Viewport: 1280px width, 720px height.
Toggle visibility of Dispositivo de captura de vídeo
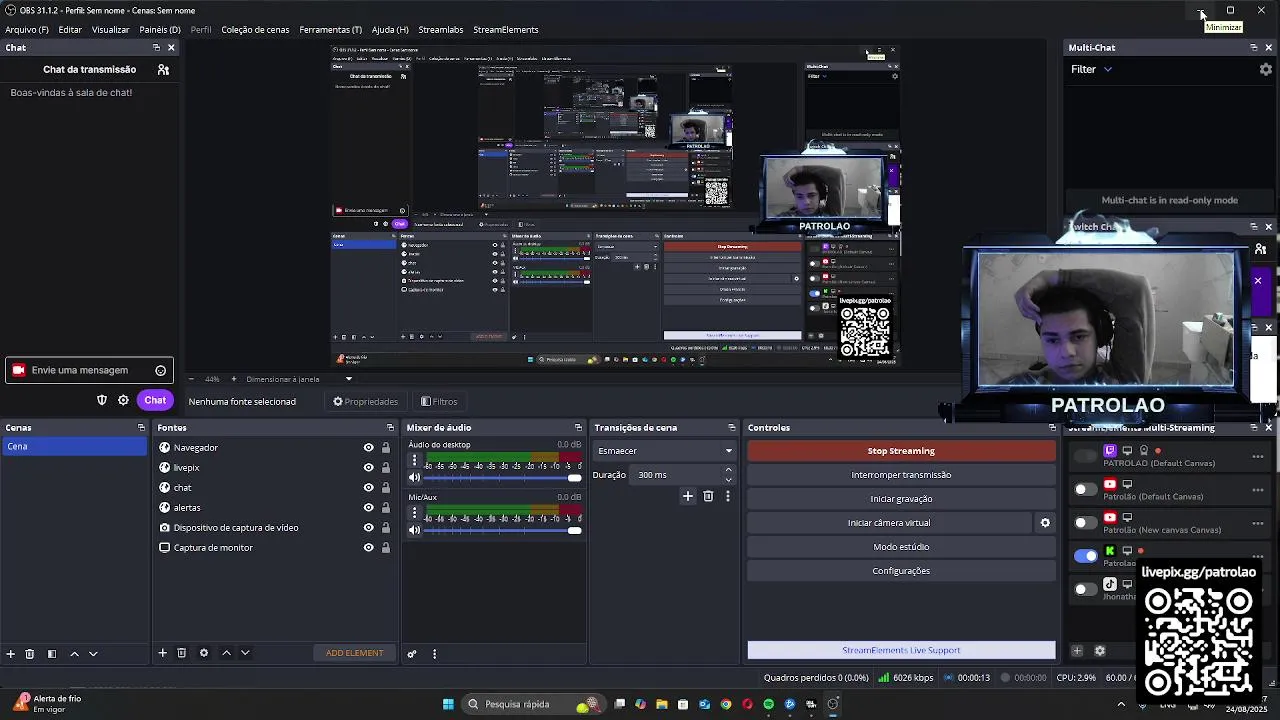click(x=368, y=528)
